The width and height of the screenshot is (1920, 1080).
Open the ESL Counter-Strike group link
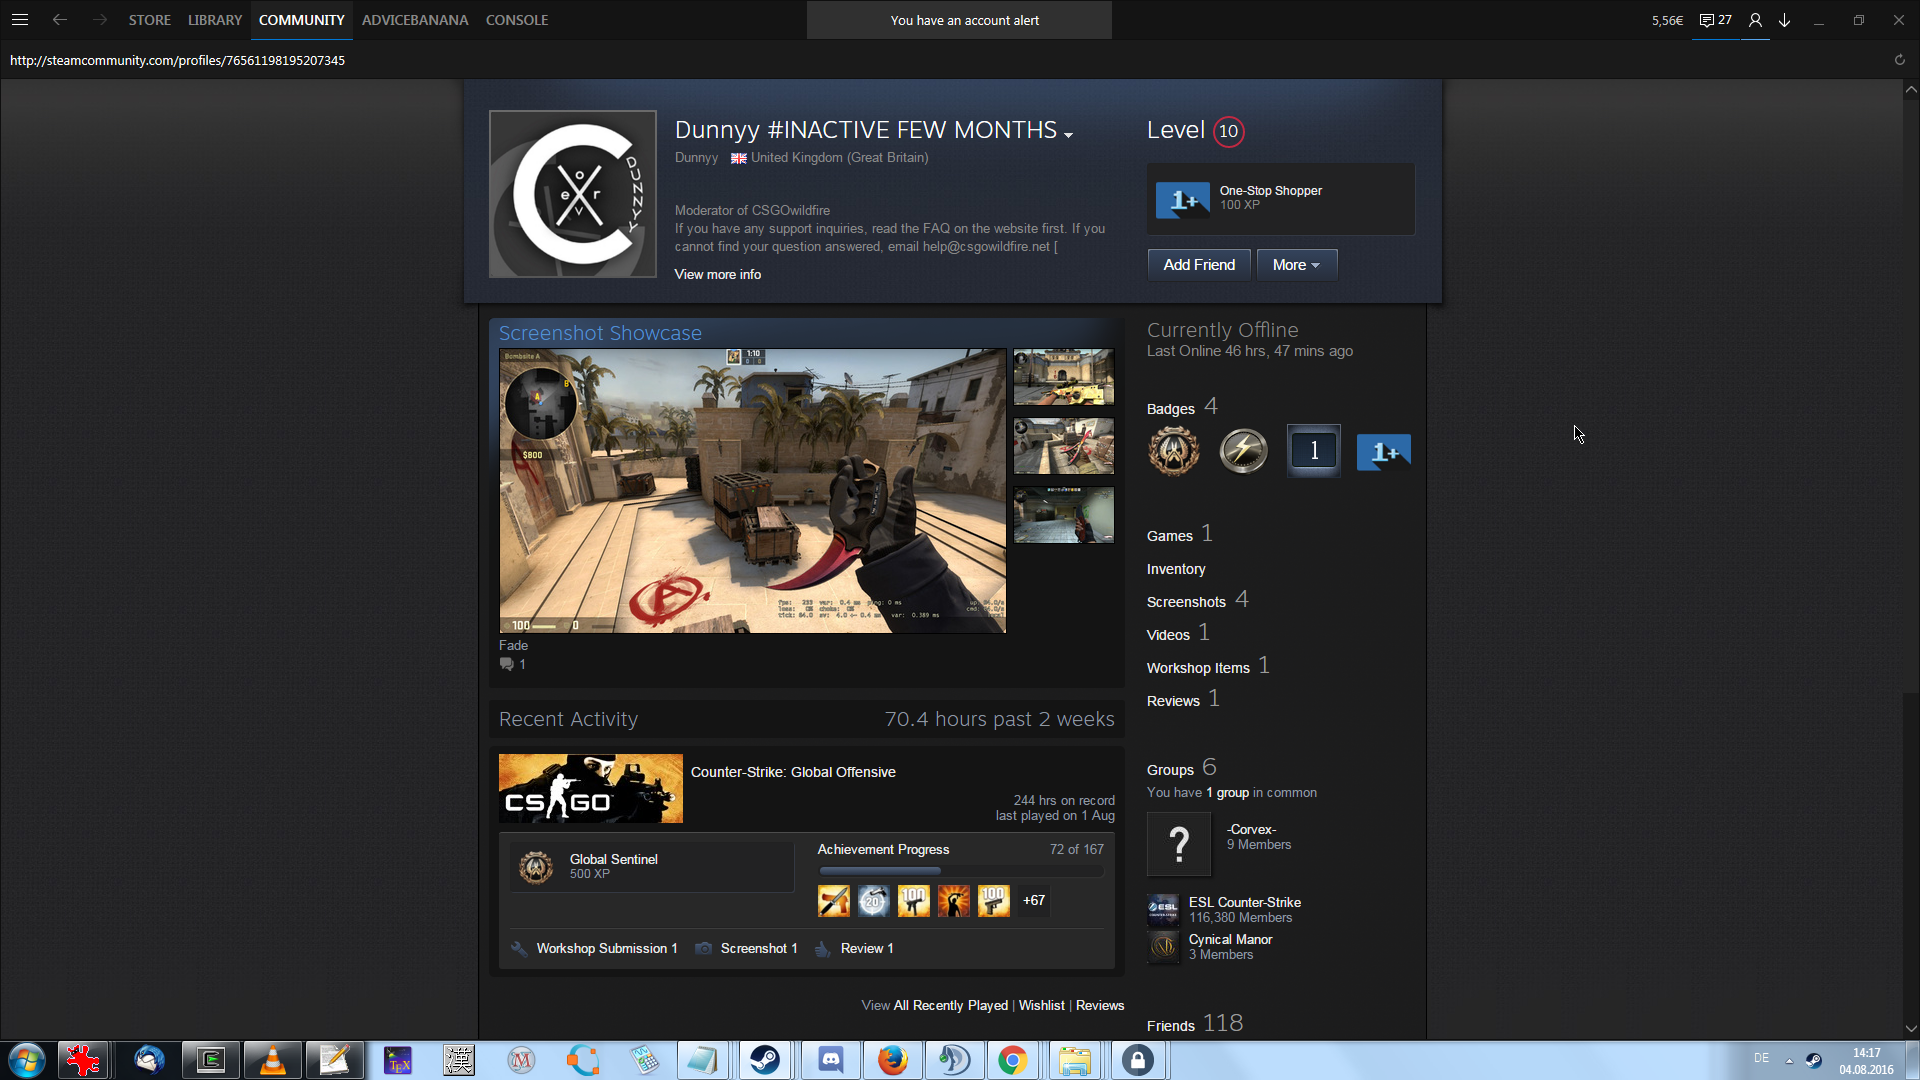point(1244,902)
